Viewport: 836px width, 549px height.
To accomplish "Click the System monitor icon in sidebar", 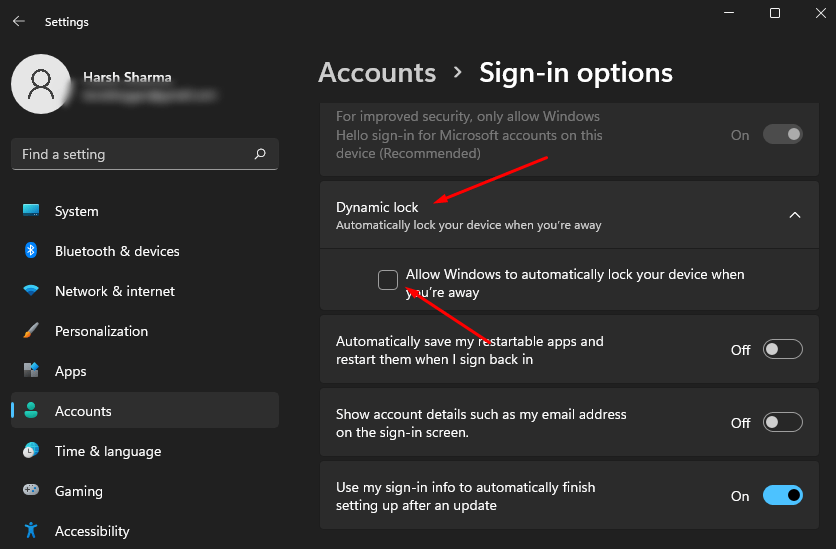I will (x=31, y=211).
